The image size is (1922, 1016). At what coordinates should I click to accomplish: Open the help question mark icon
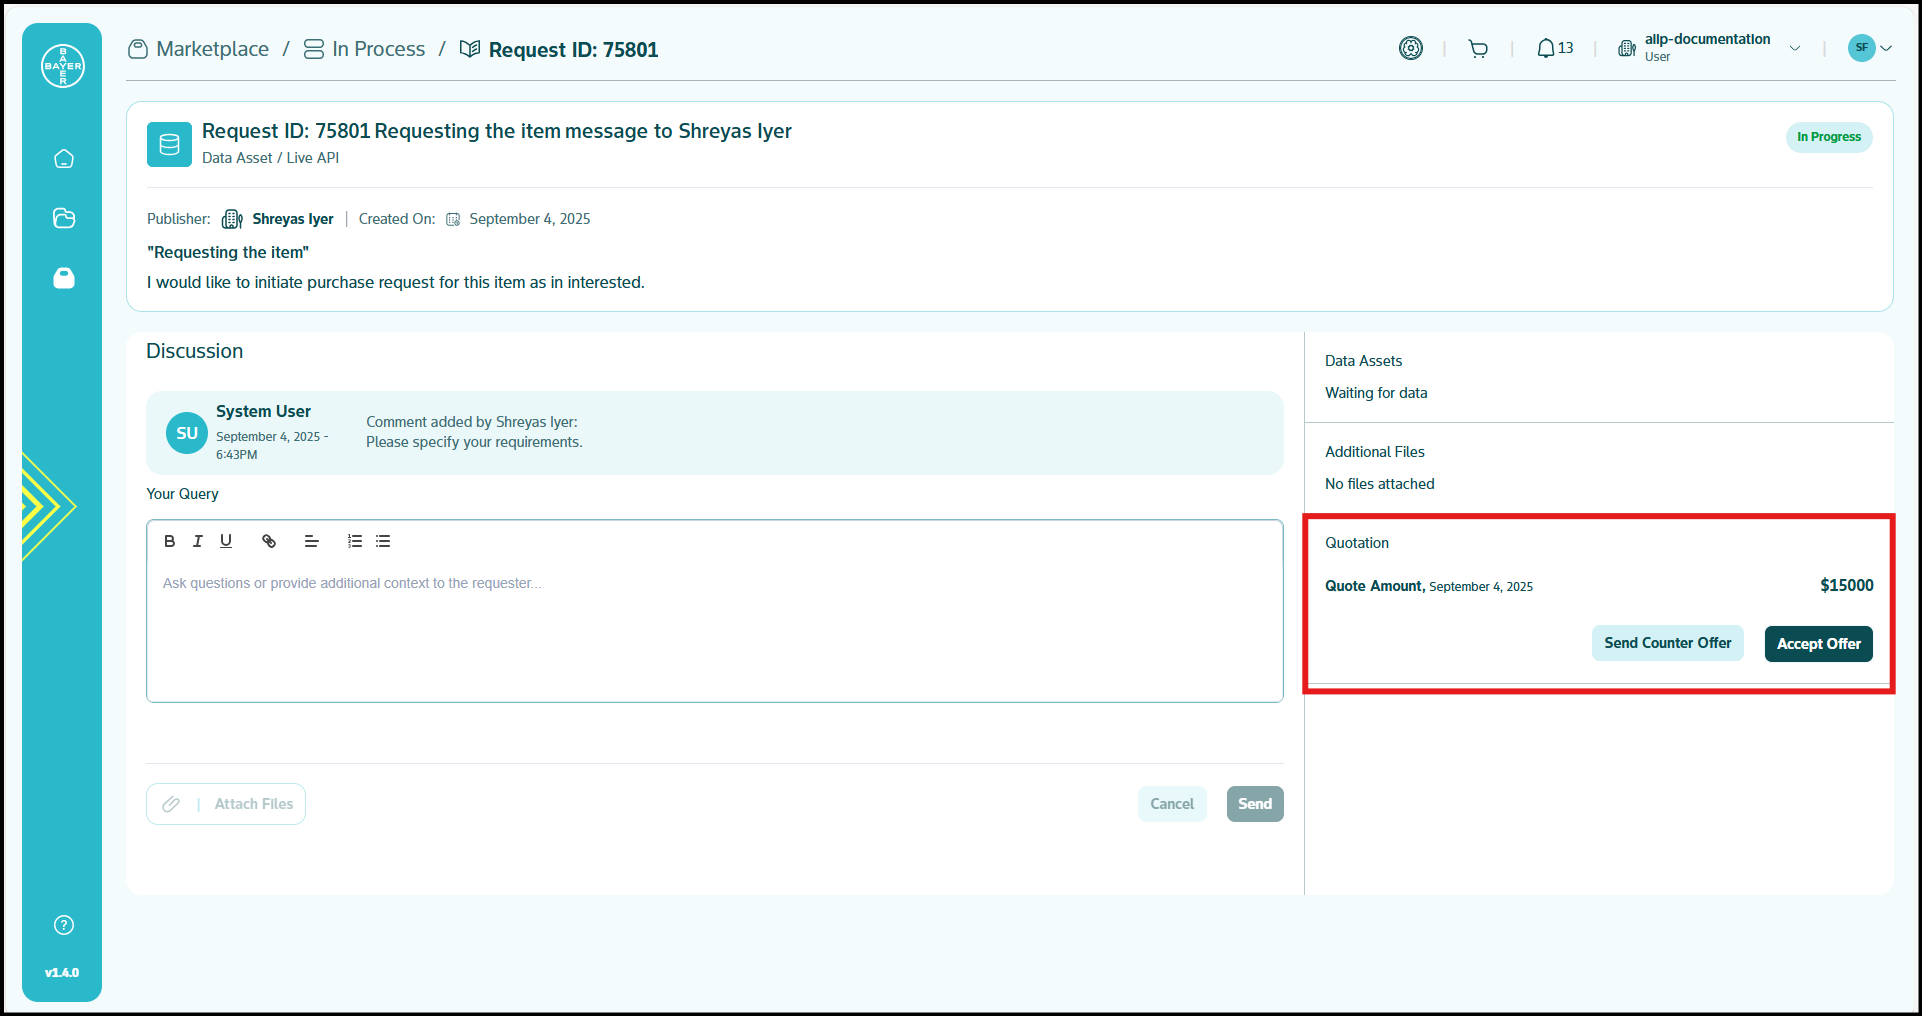click(64, 925)
